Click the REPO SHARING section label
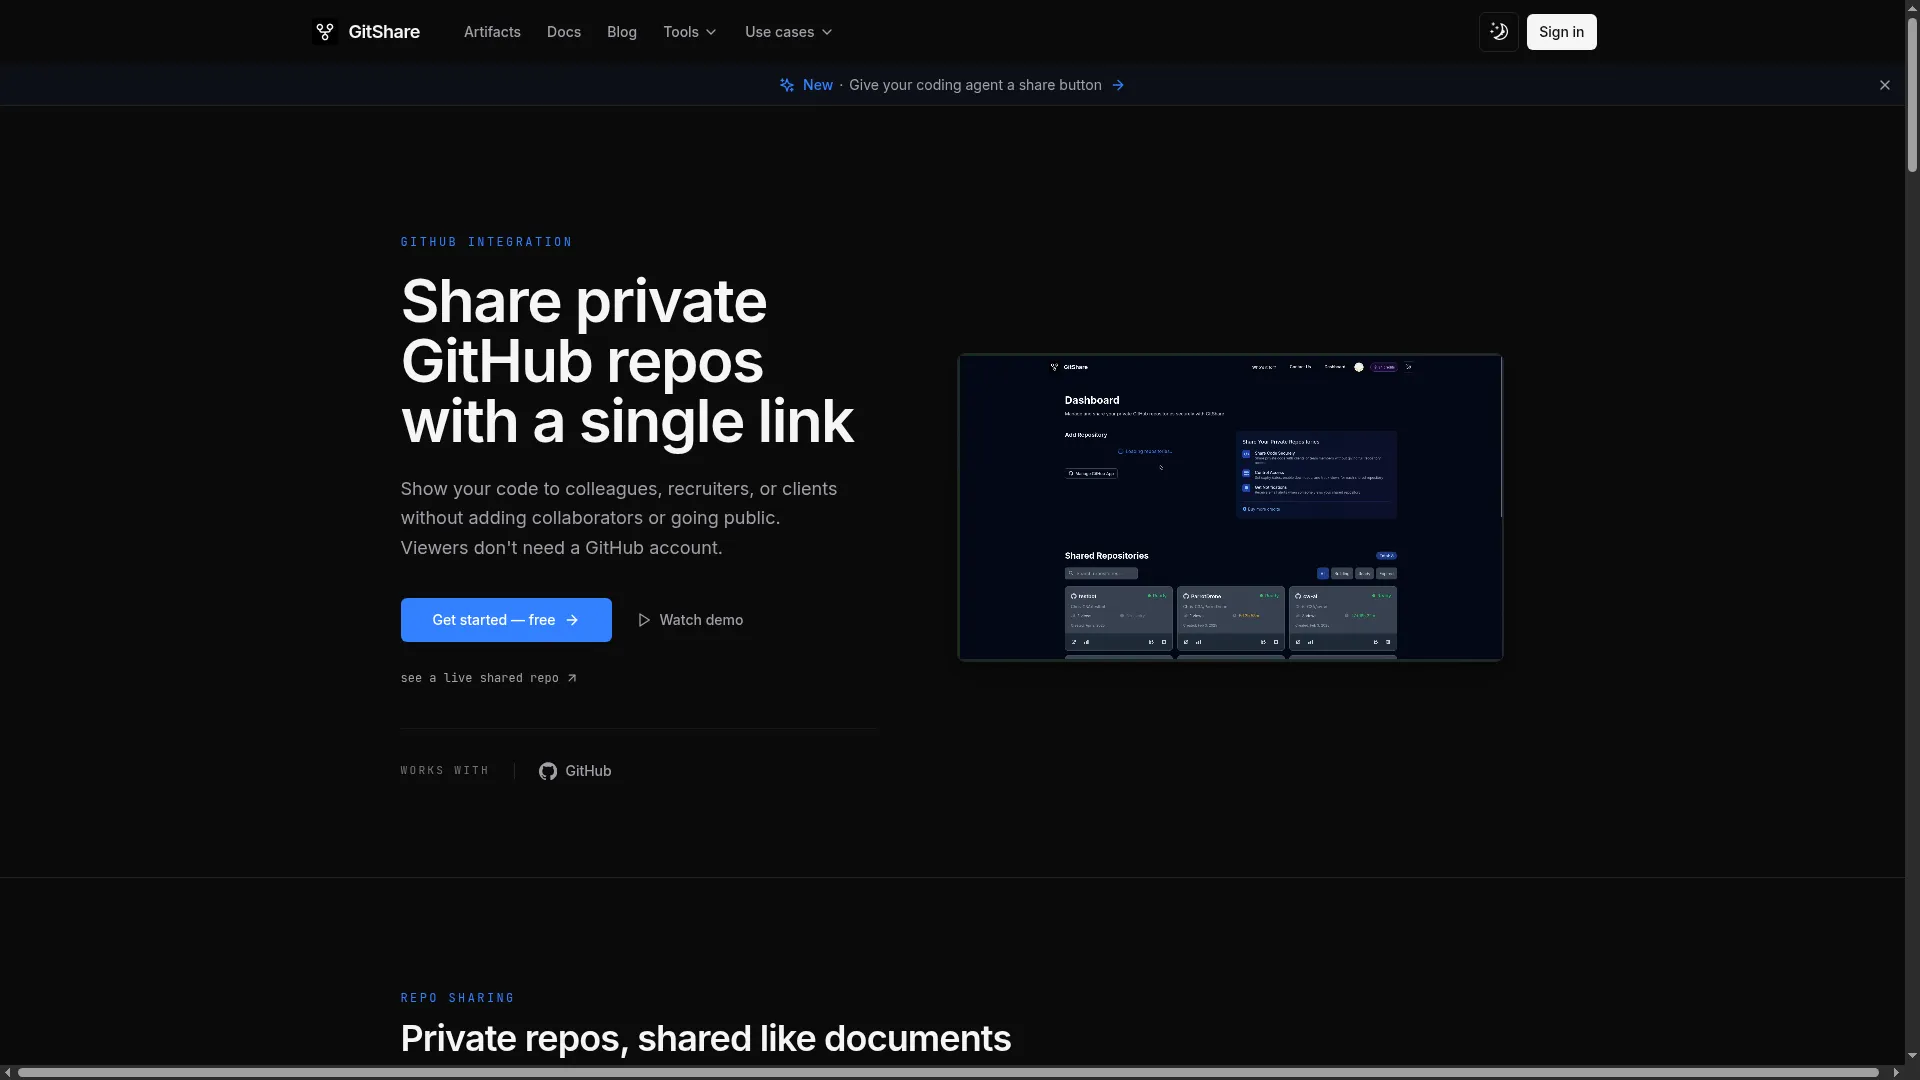 point(457,998)
